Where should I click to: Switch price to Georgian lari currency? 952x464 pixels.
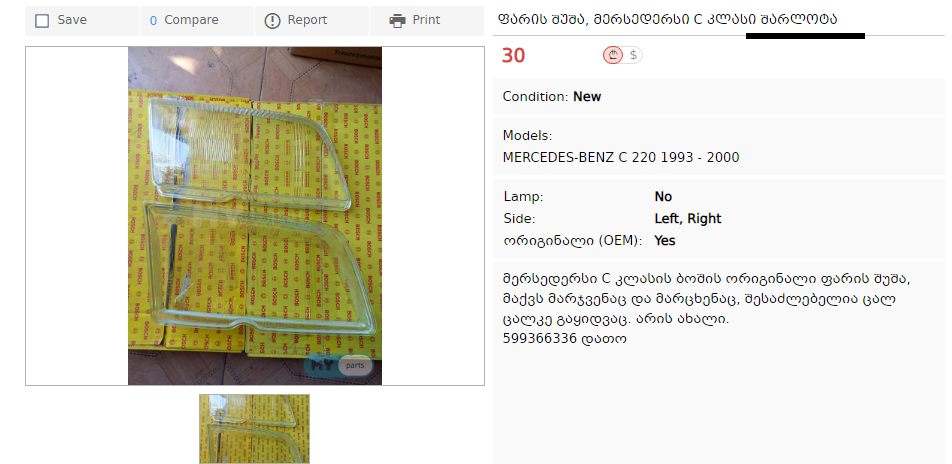pyautogui.click(x=613, y=55)
